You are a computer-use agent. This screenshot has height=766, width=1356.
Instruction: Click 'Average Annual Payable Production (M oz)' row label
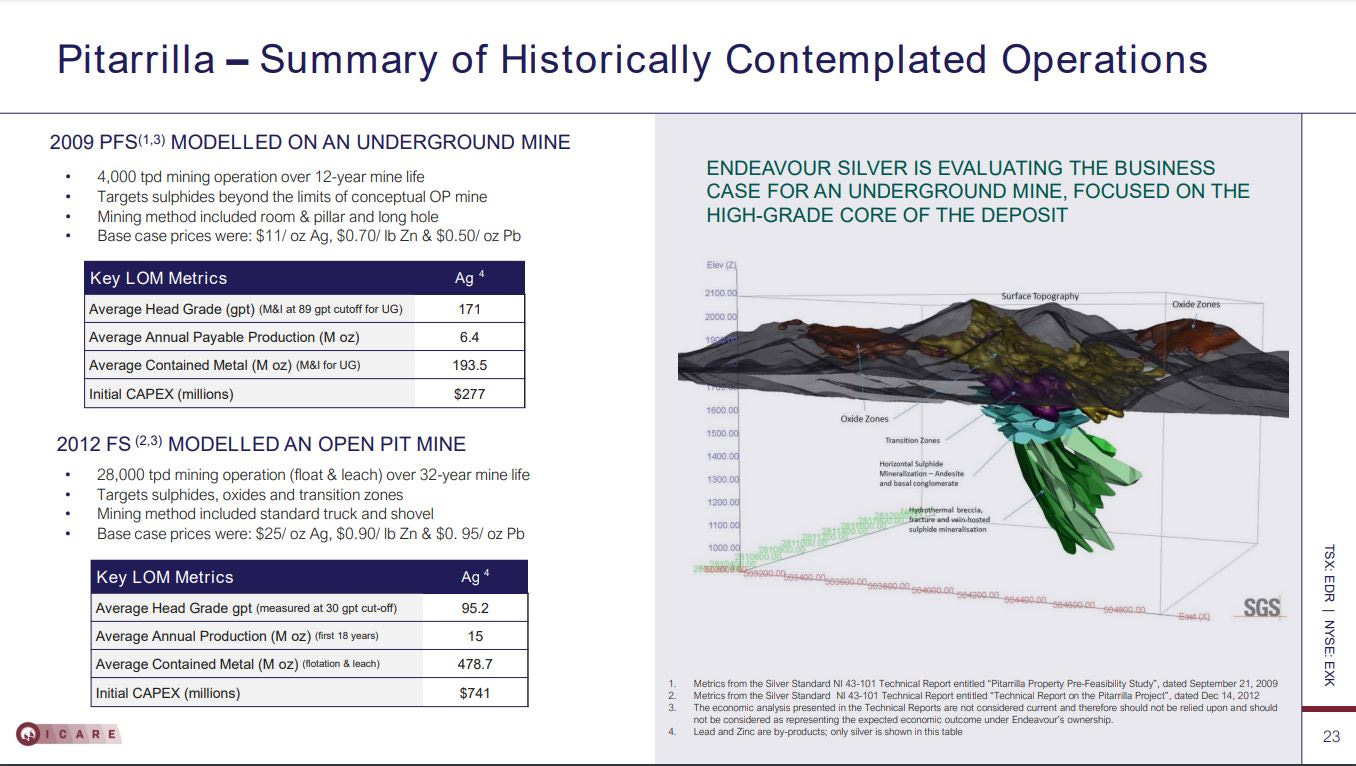coord(224,337)
